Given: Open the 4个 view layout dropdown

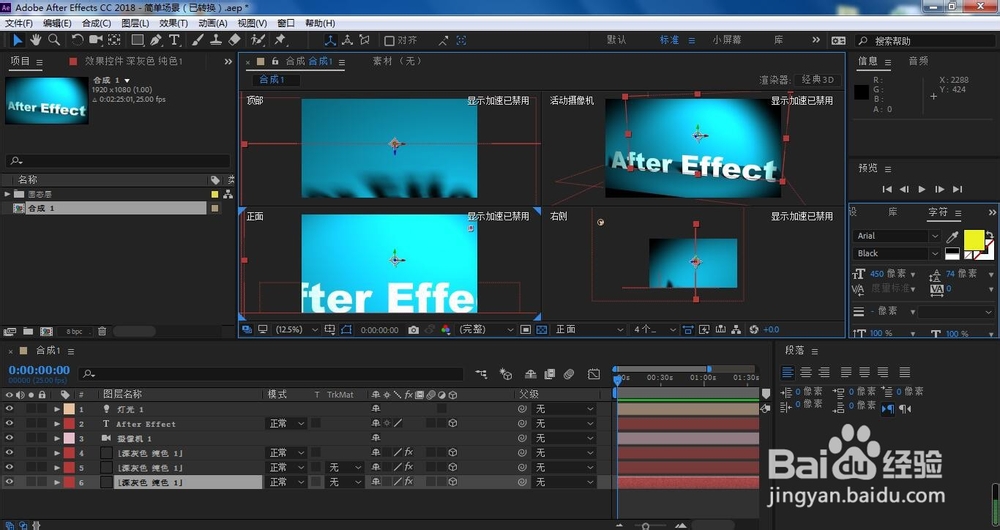Looking at the screenshot, I should click(x=654, y=330).
